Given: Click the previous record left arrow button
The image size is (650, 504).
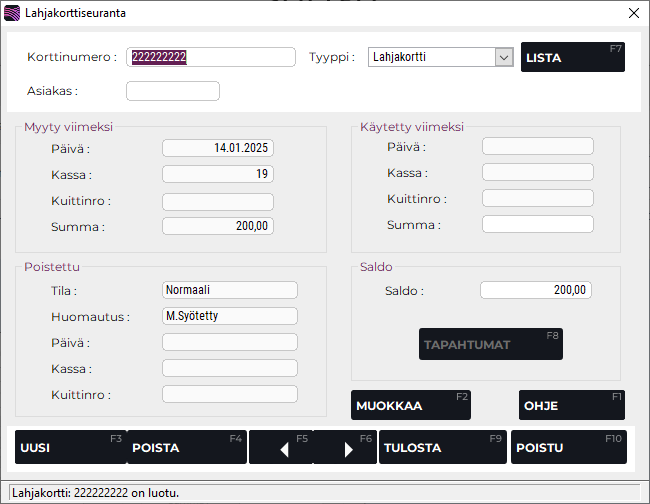Looking at the screenshot, I should 282,448.
